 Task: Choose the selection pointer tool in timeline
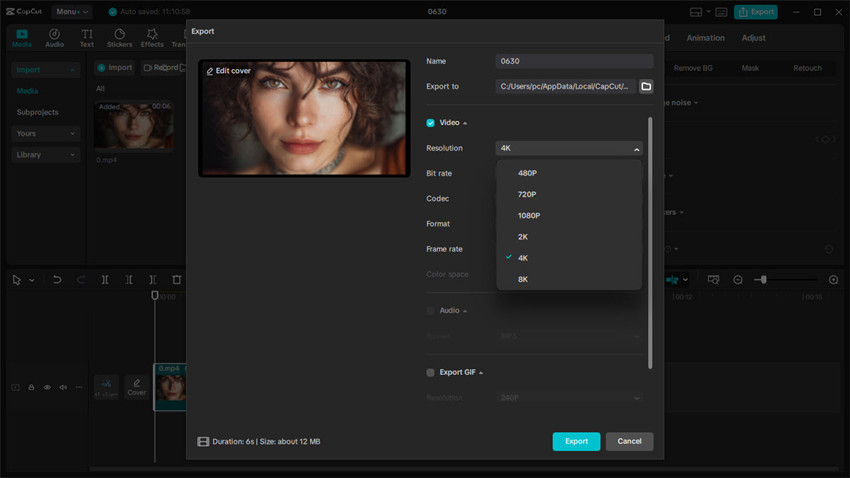pos(16,280)
